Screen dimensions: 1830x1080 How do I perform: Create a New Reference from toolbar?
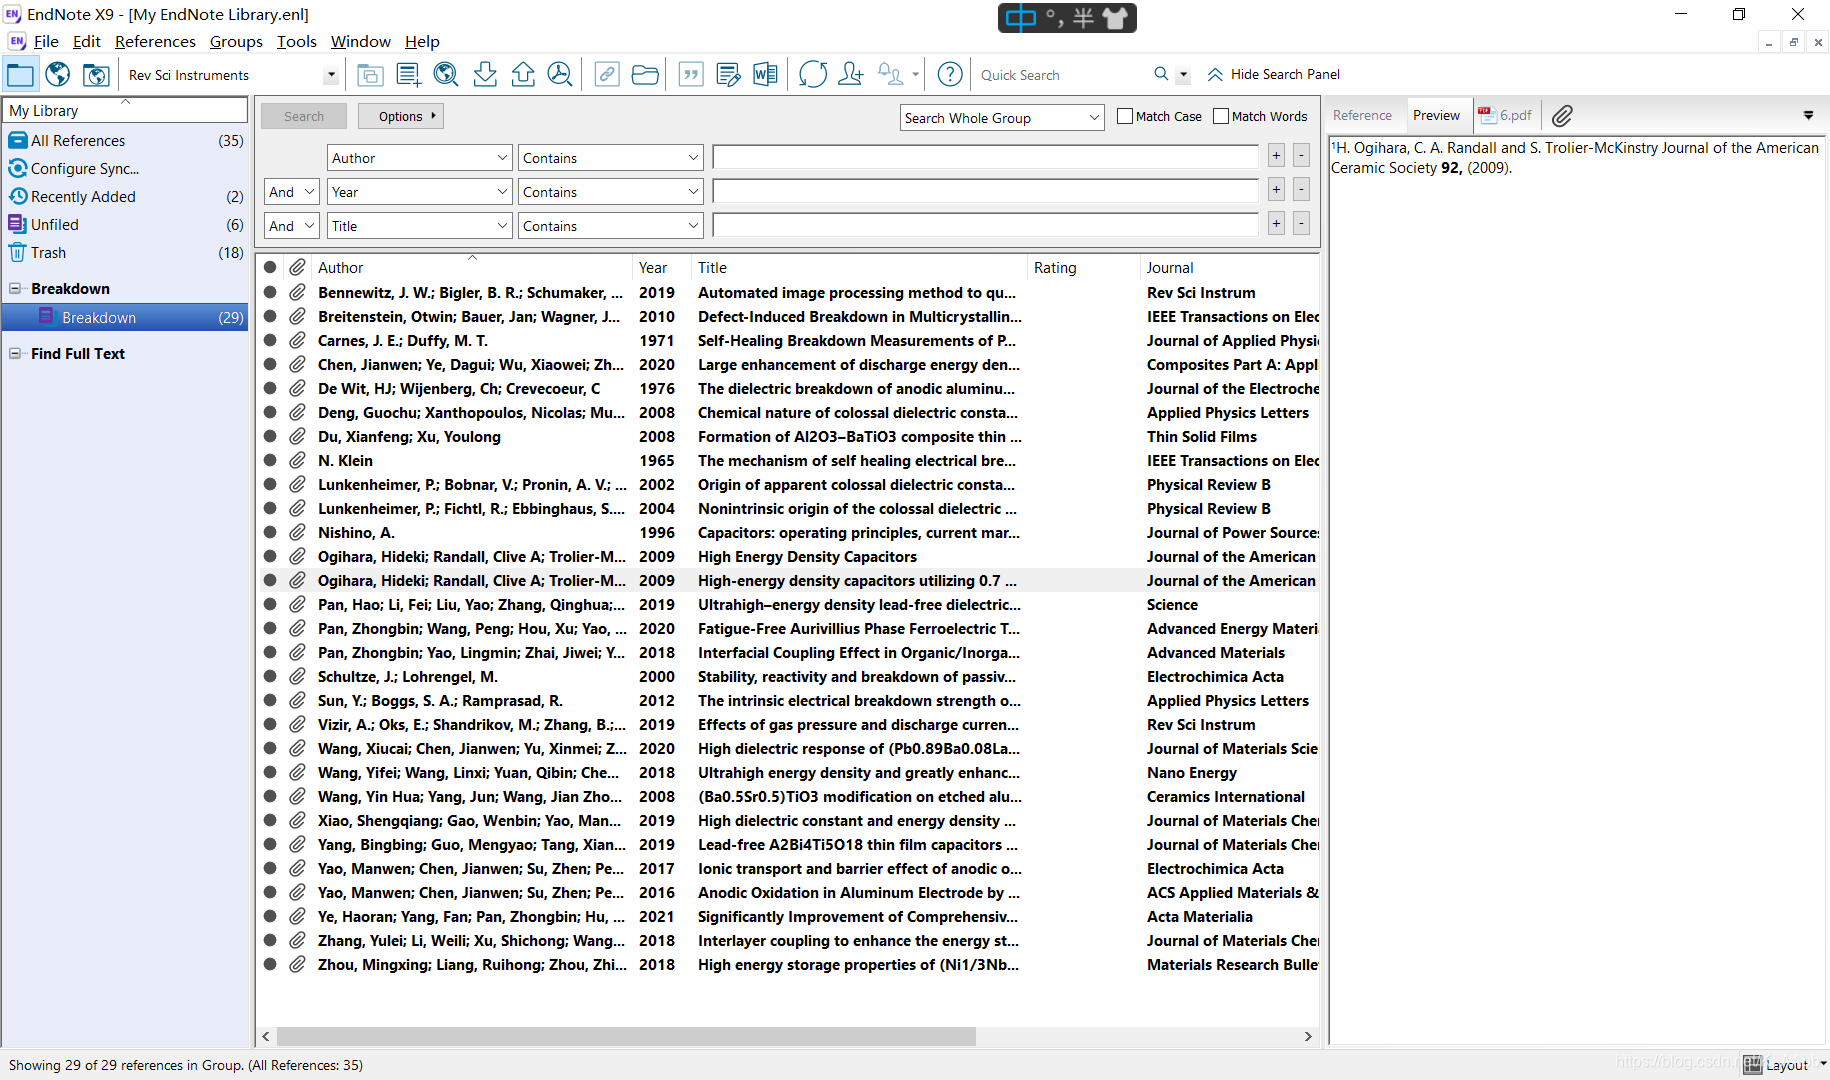(x=408, y=75)
